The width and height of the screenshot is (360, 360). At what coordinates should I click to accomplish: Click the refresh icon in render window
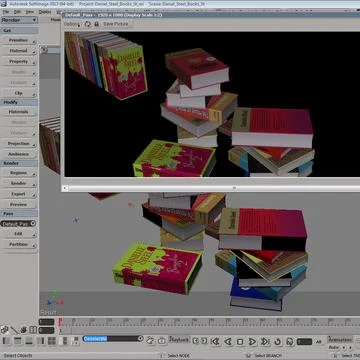88,24
